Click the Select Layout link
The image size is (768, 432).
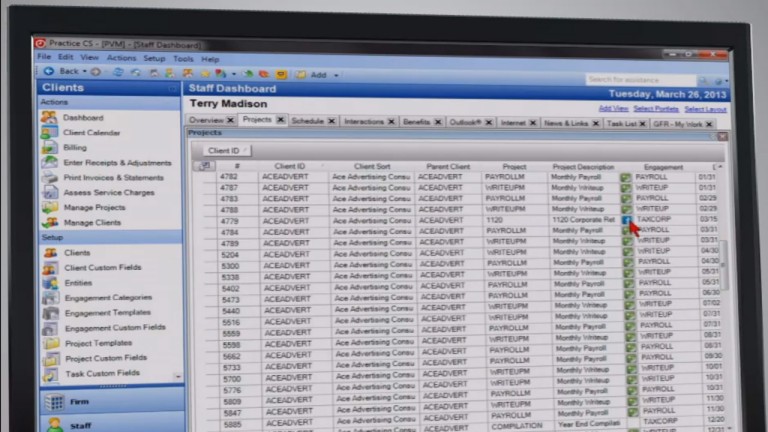[x=705, y=108]
